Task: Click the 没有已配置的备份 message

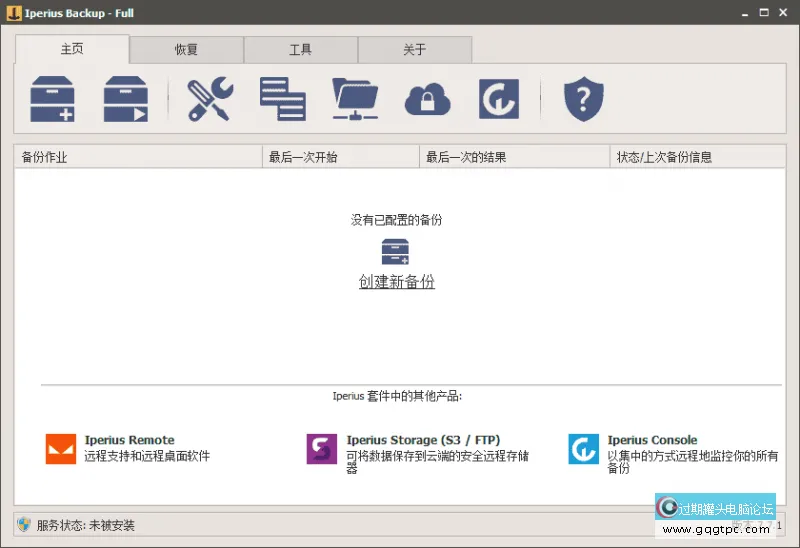Action: click(396, 220)
